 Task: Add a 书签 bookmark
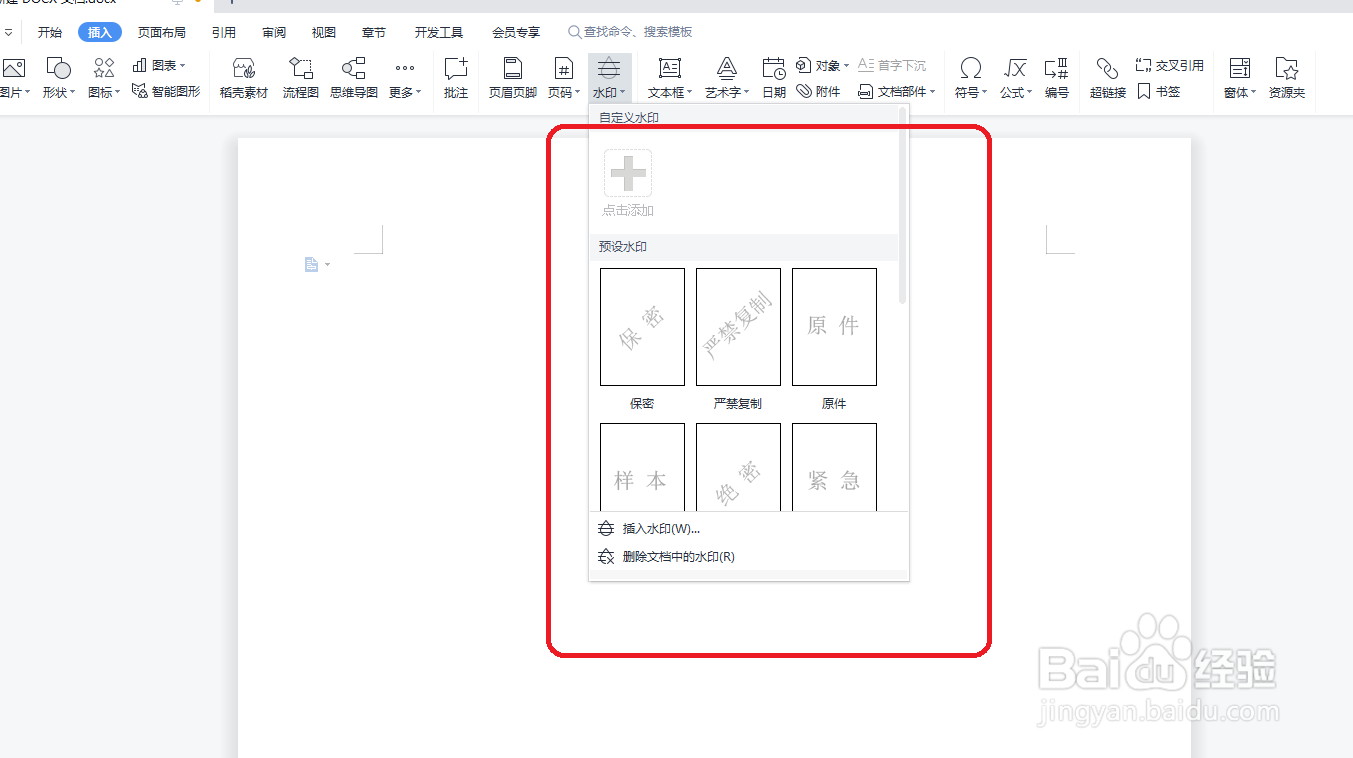click(1159, 91)
